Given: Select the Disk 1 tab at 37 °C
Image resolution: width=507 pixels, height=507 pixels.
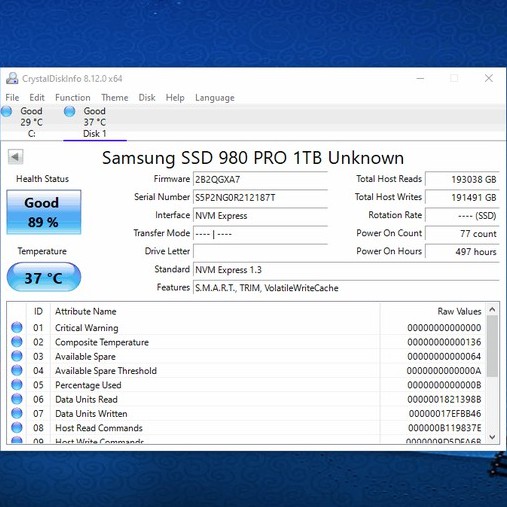Looking at the screenshot, I should [95, 122].
